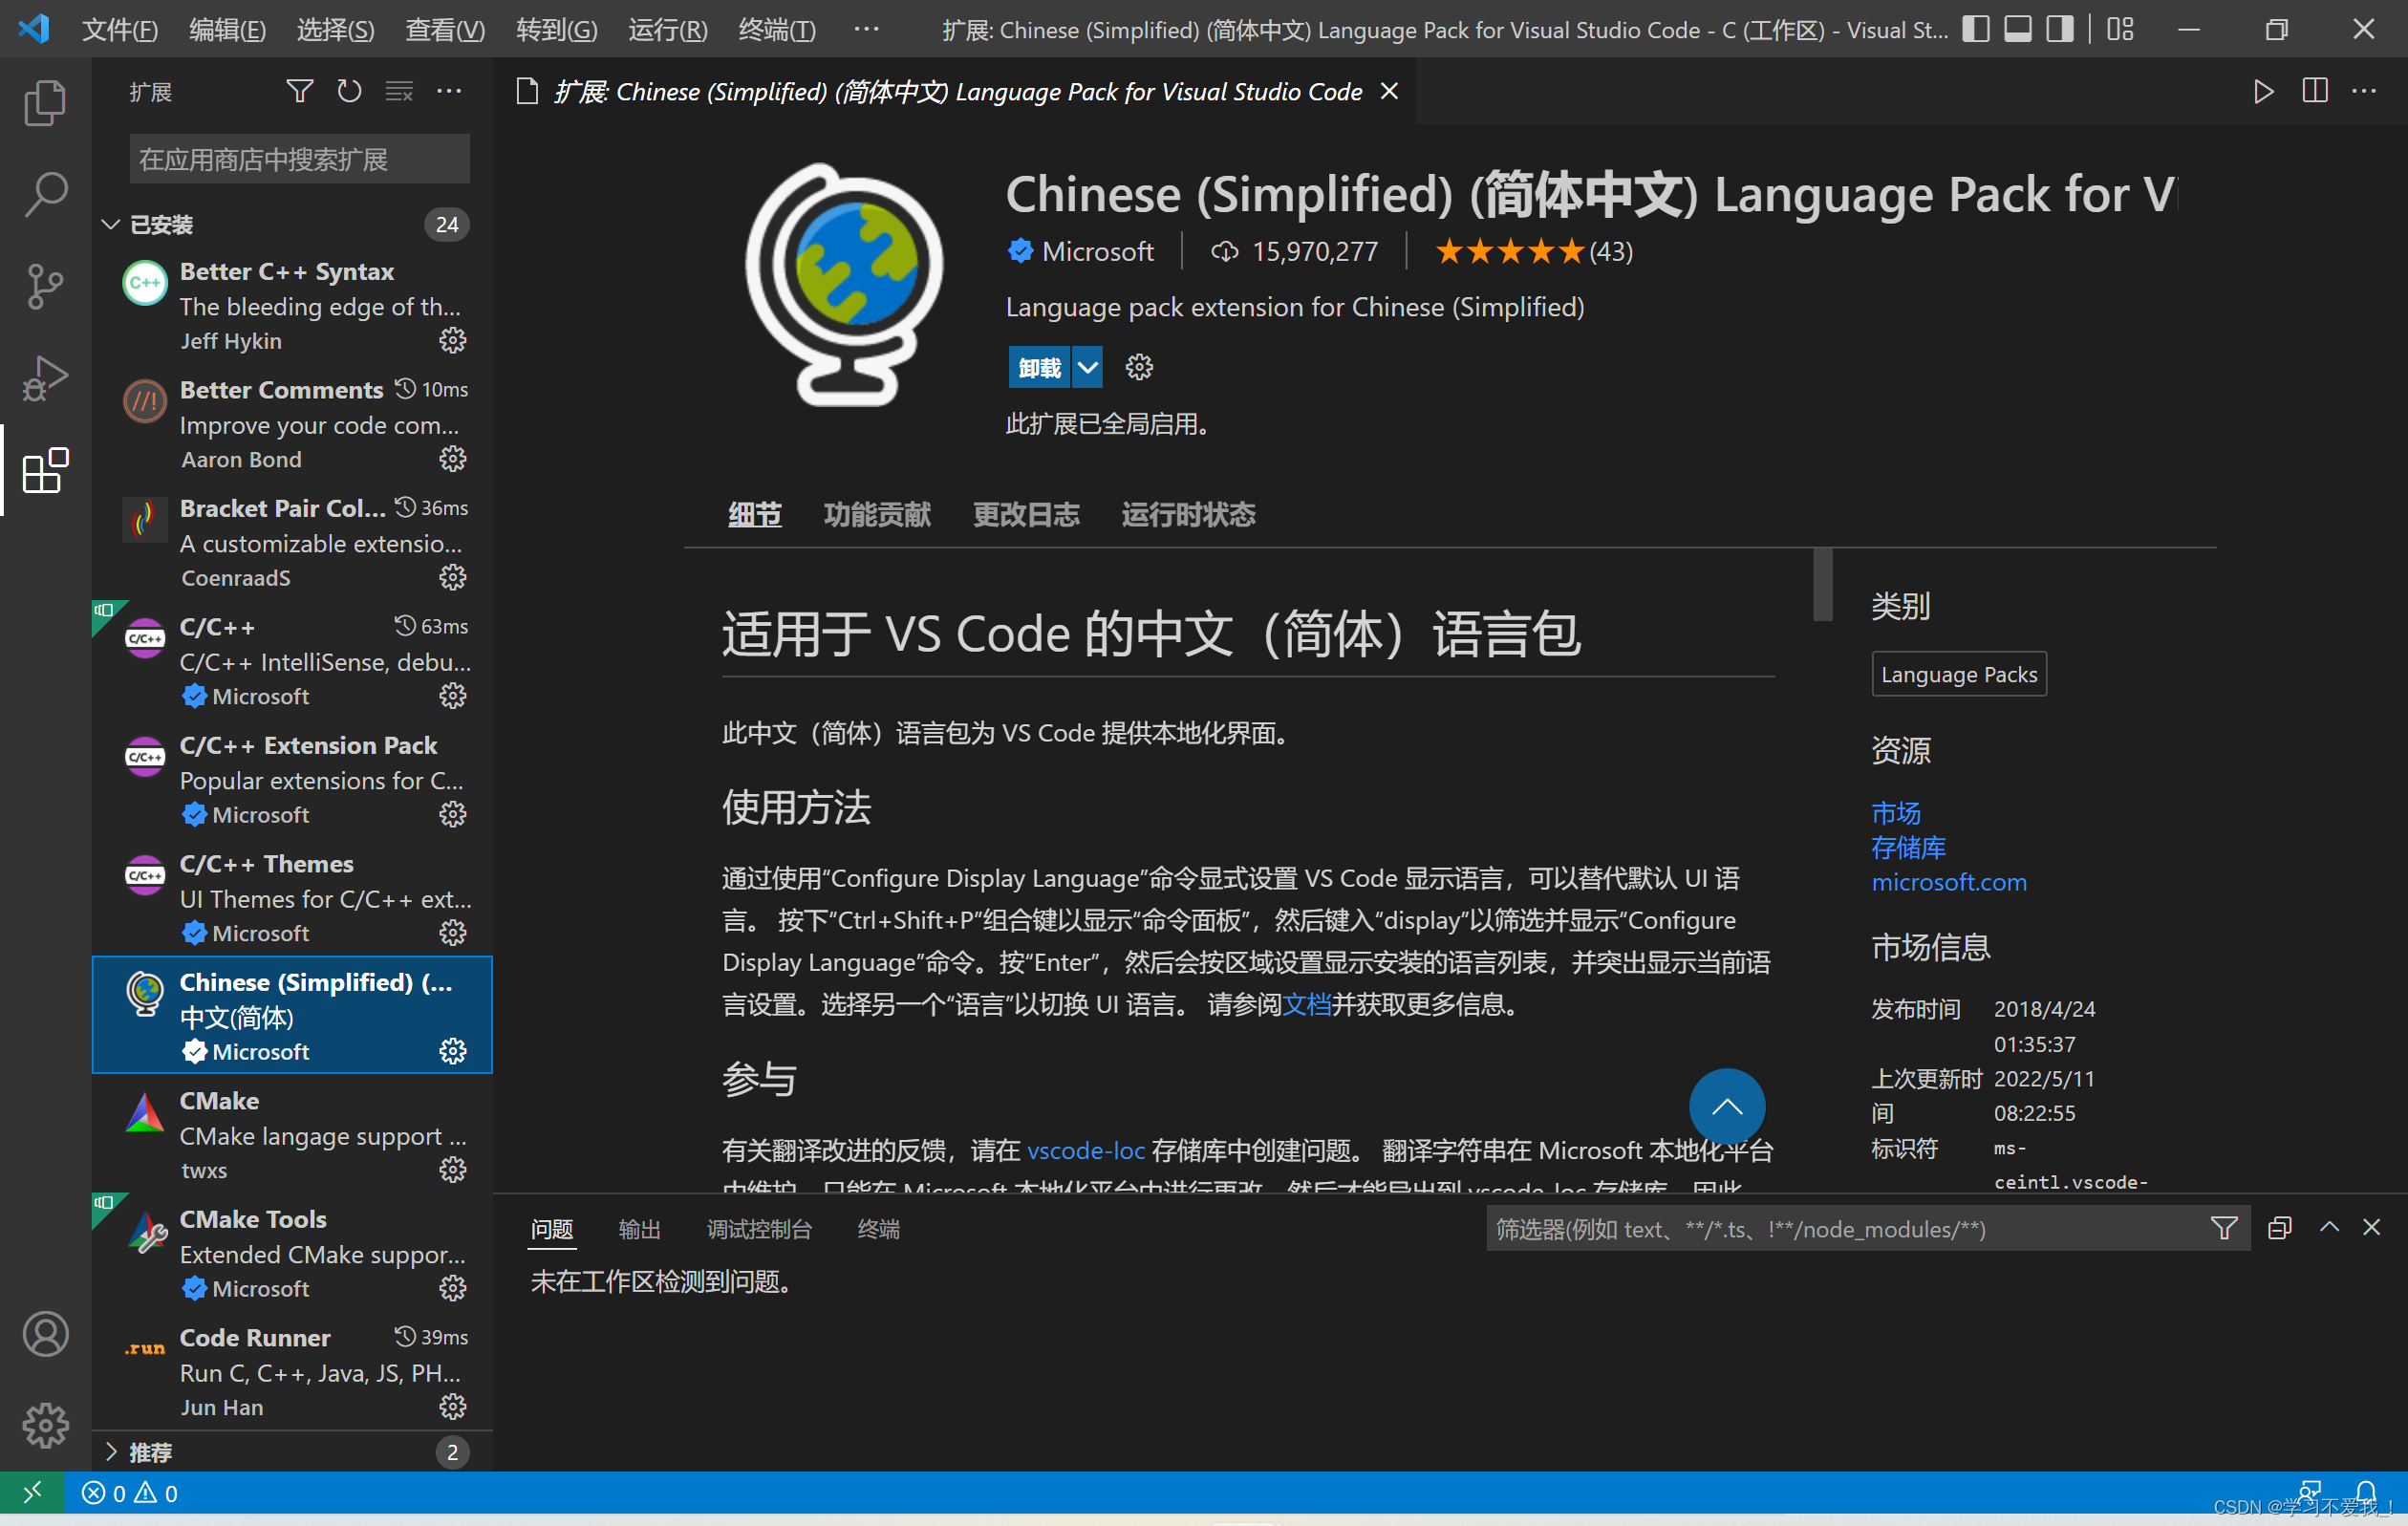Open the Search view icon

pos(45,195)
